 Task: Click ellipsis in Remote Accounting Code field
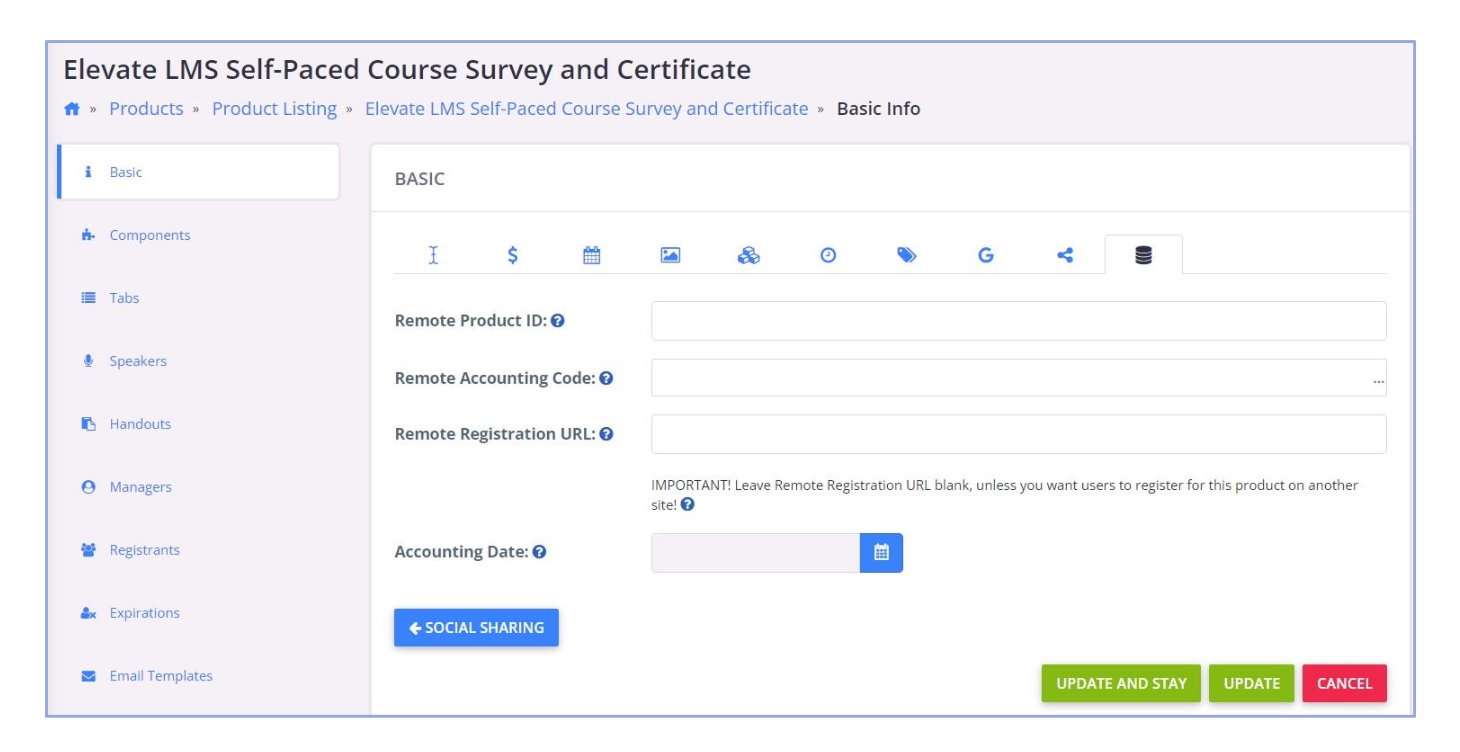(1379, 381)
